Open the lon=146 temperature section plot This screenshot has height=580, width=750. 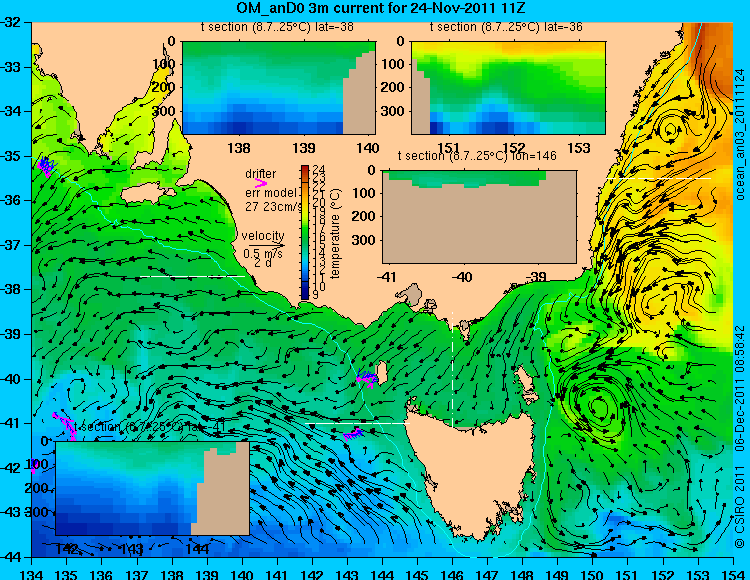point(479,217)
